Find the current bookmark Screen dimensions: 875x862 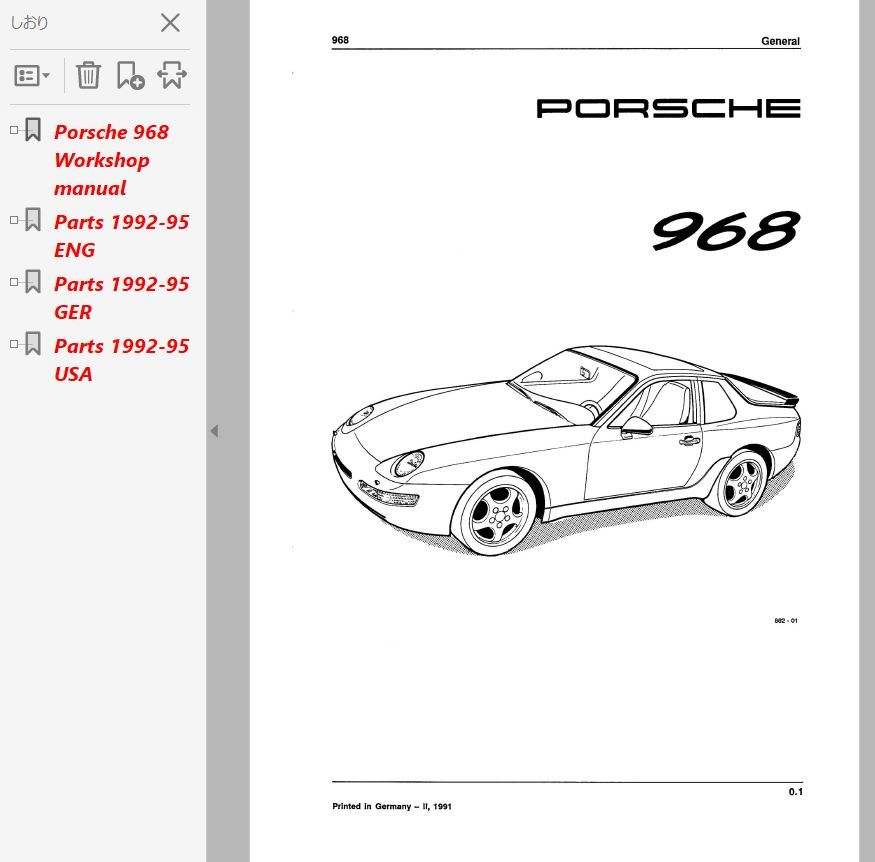(x=172, y=75)
